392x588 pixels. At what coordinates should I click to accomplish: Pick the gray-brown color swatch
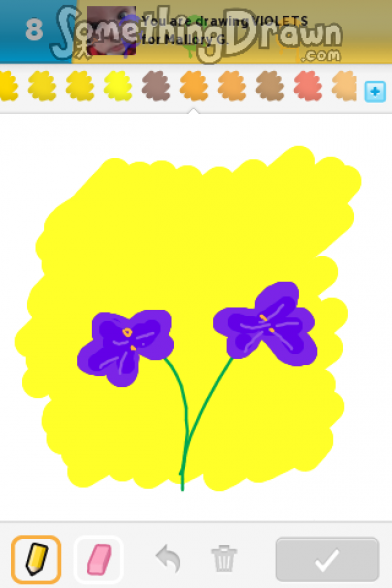[156, 86]
